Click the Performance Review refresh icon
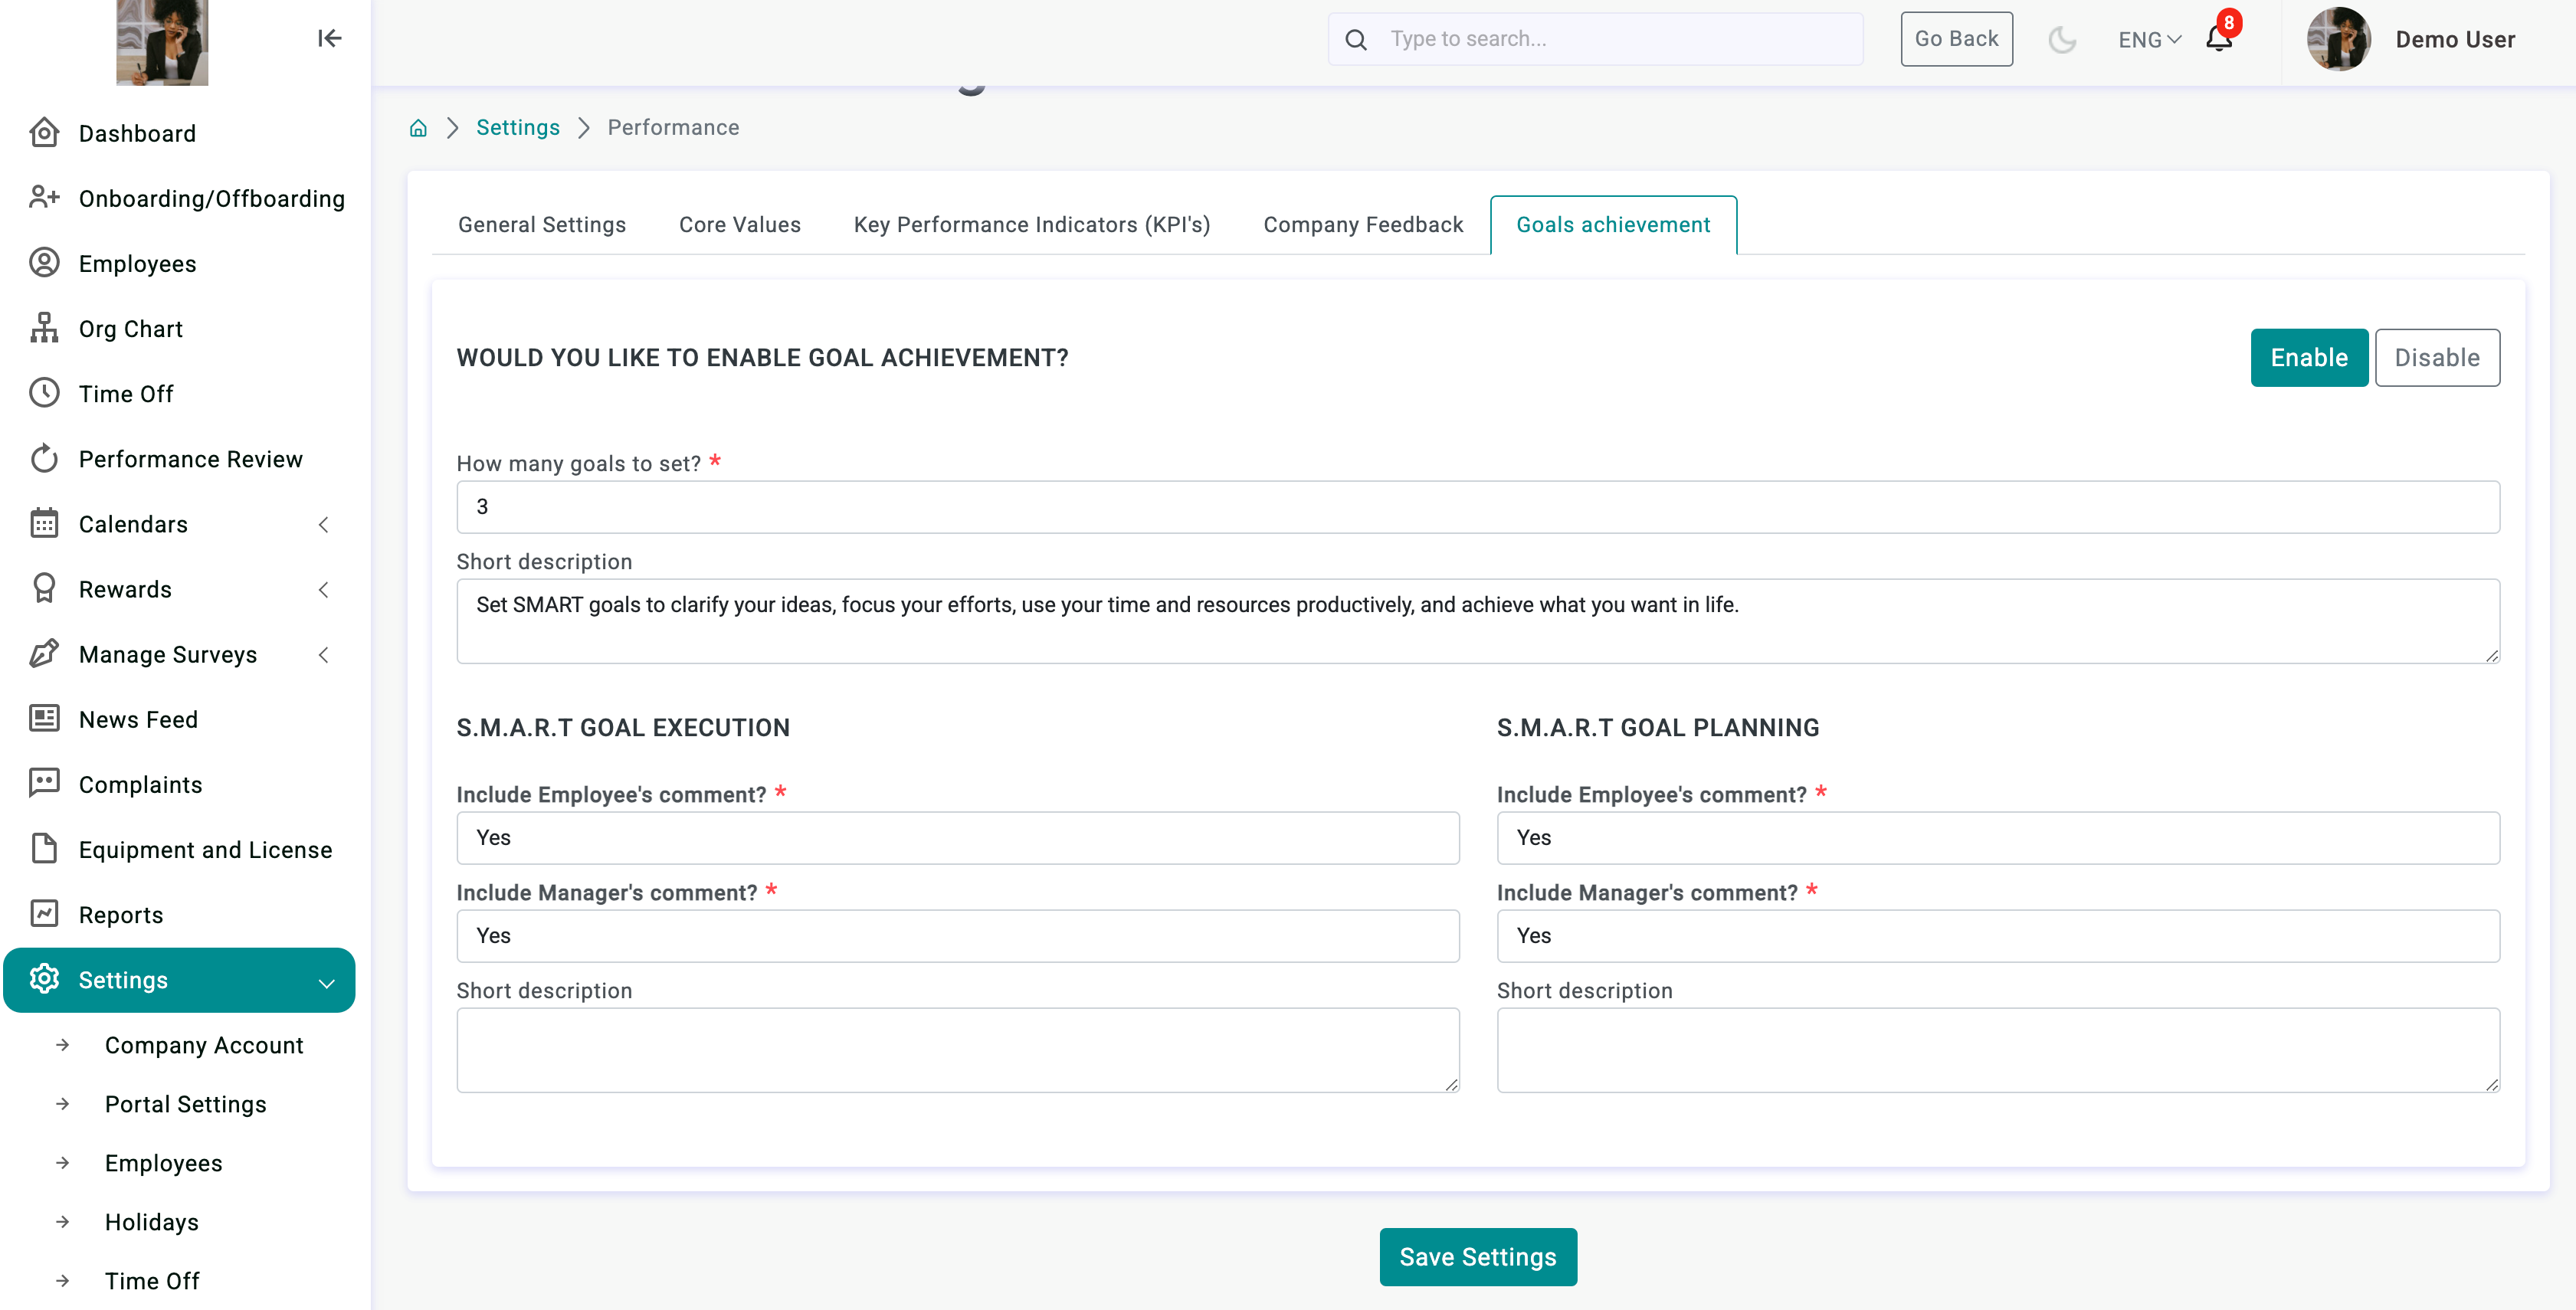The width and height of the screenshot is (2576, 1310). coord(44,458)
